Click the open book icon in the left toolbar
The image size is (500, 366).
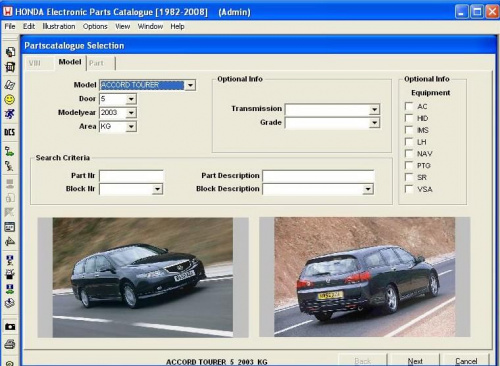(10, 85)
